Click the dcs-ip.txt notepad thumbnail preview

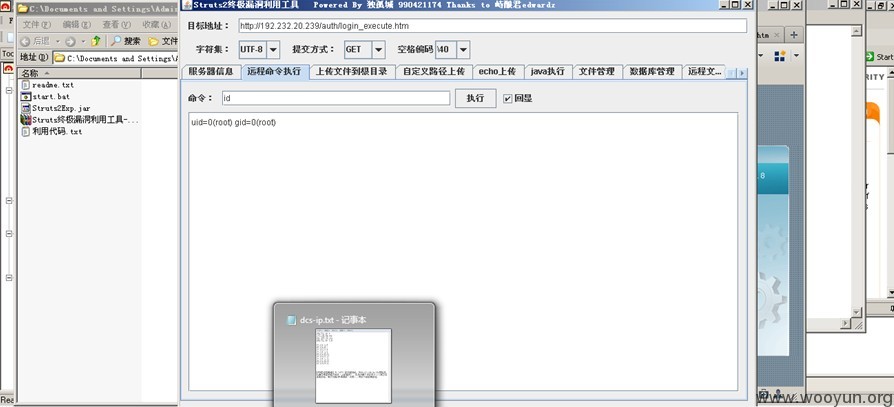353,366
